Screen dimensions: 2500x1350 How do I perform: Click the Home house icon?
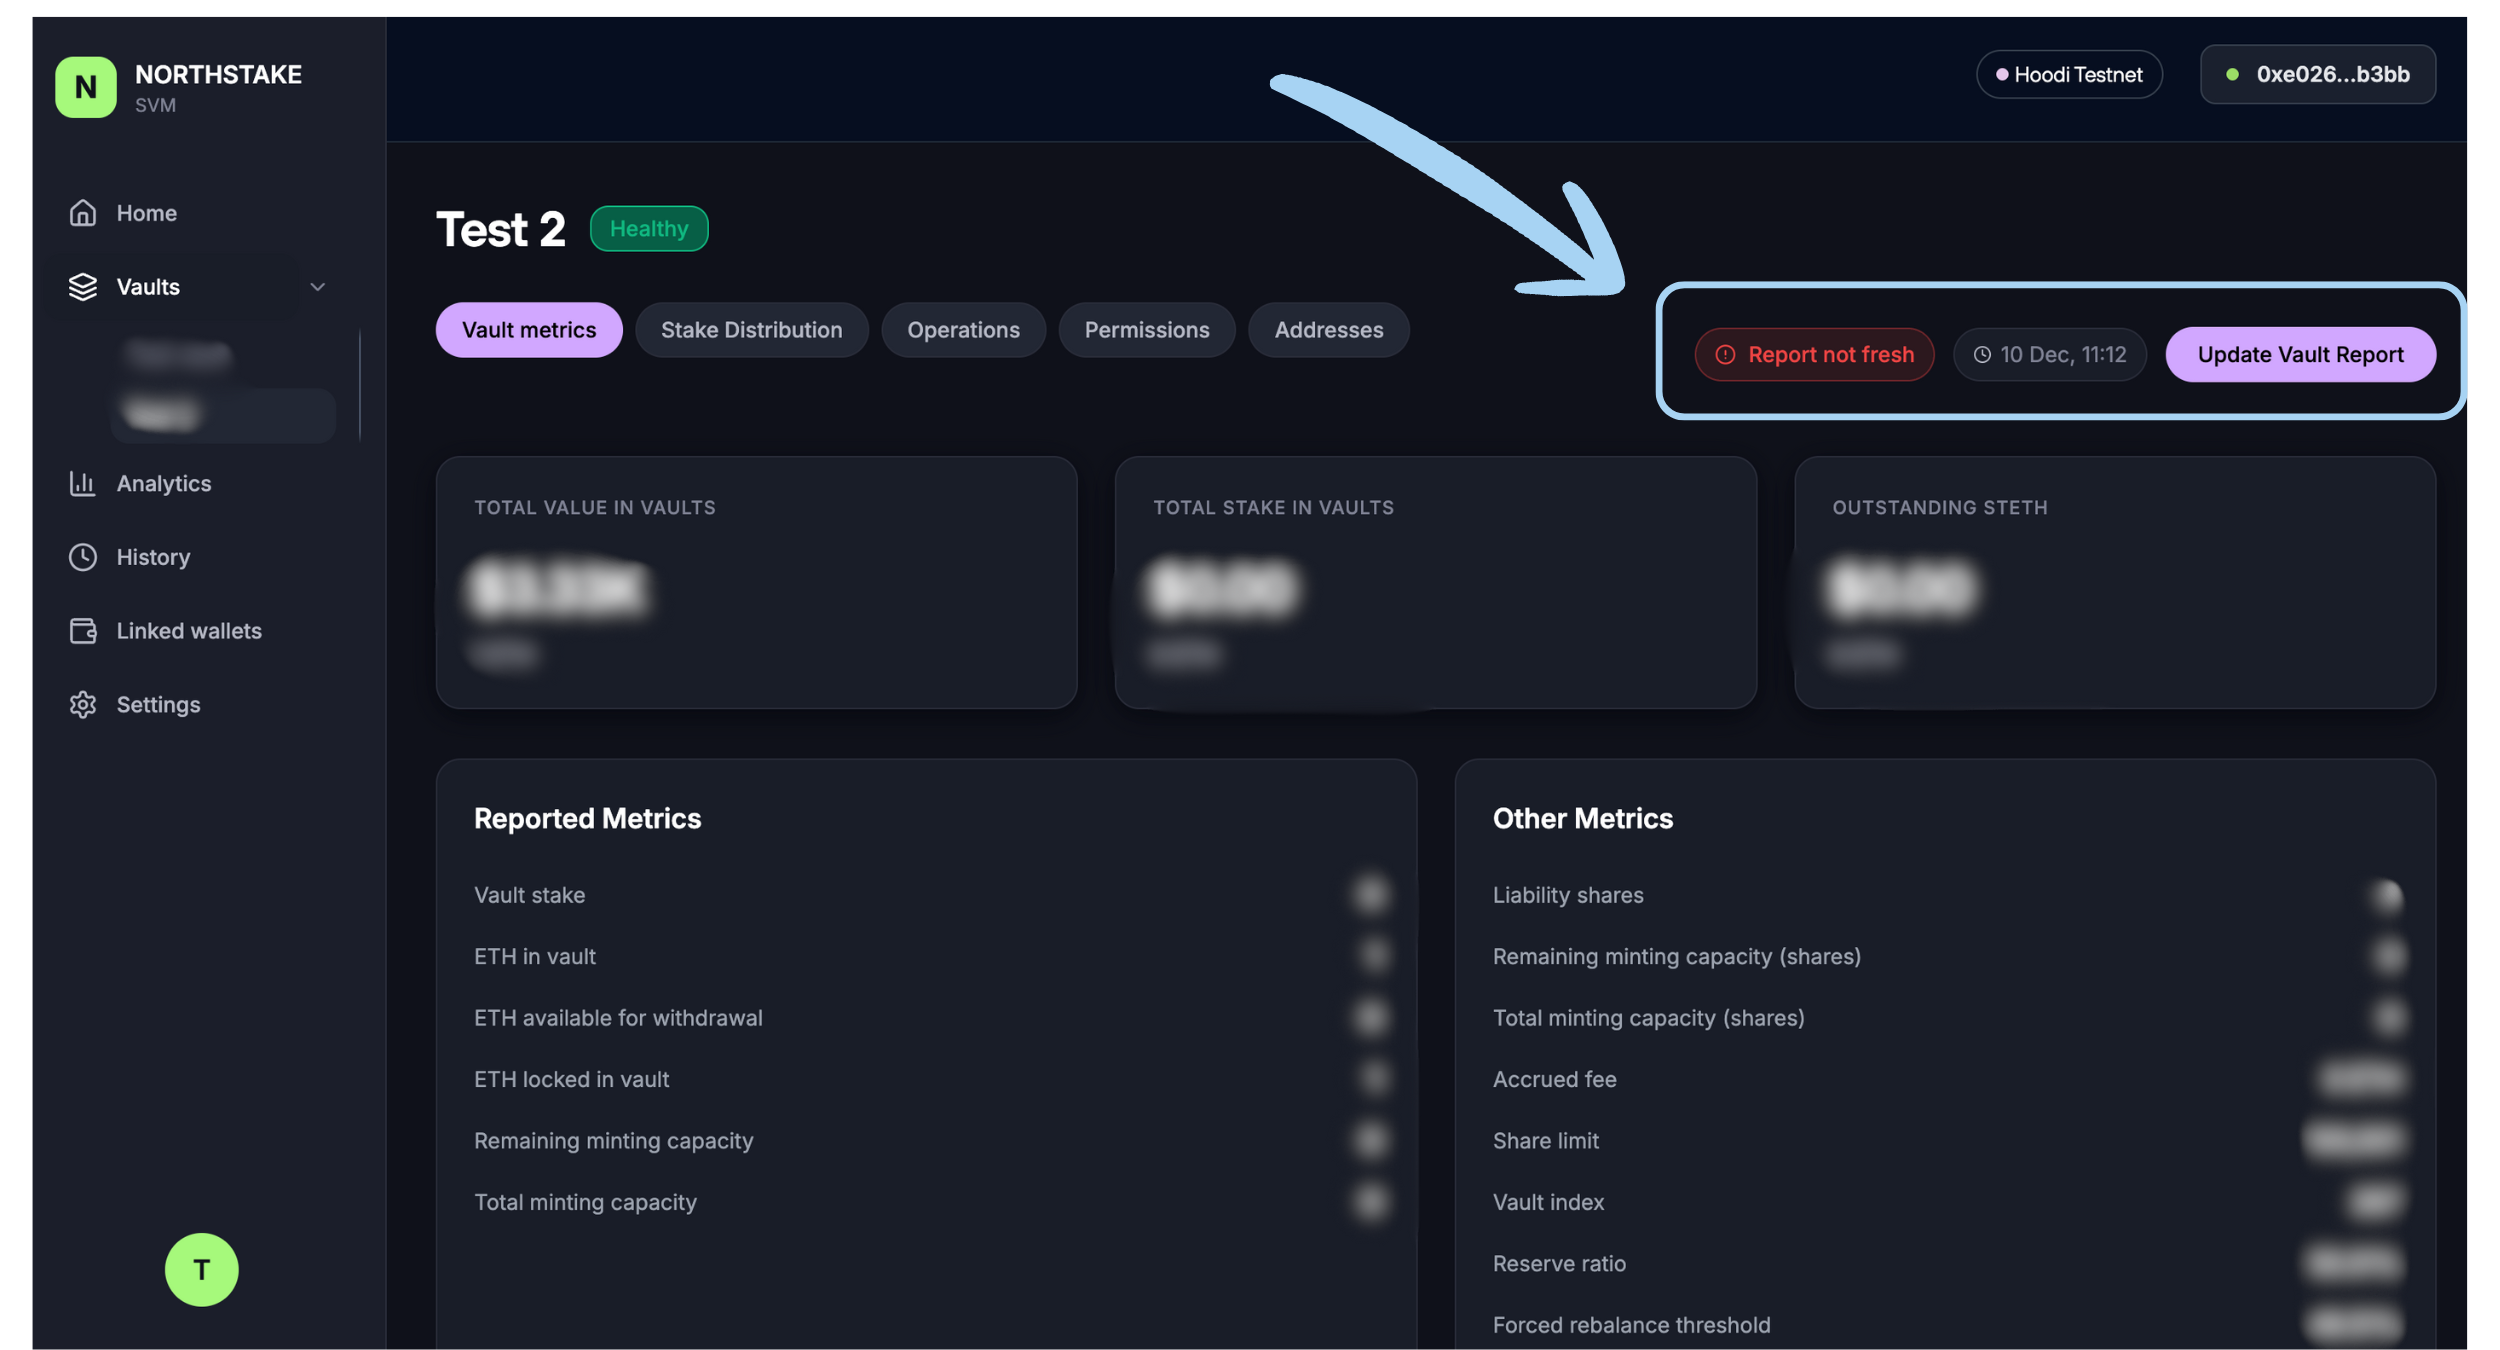(x=83, y=213)
